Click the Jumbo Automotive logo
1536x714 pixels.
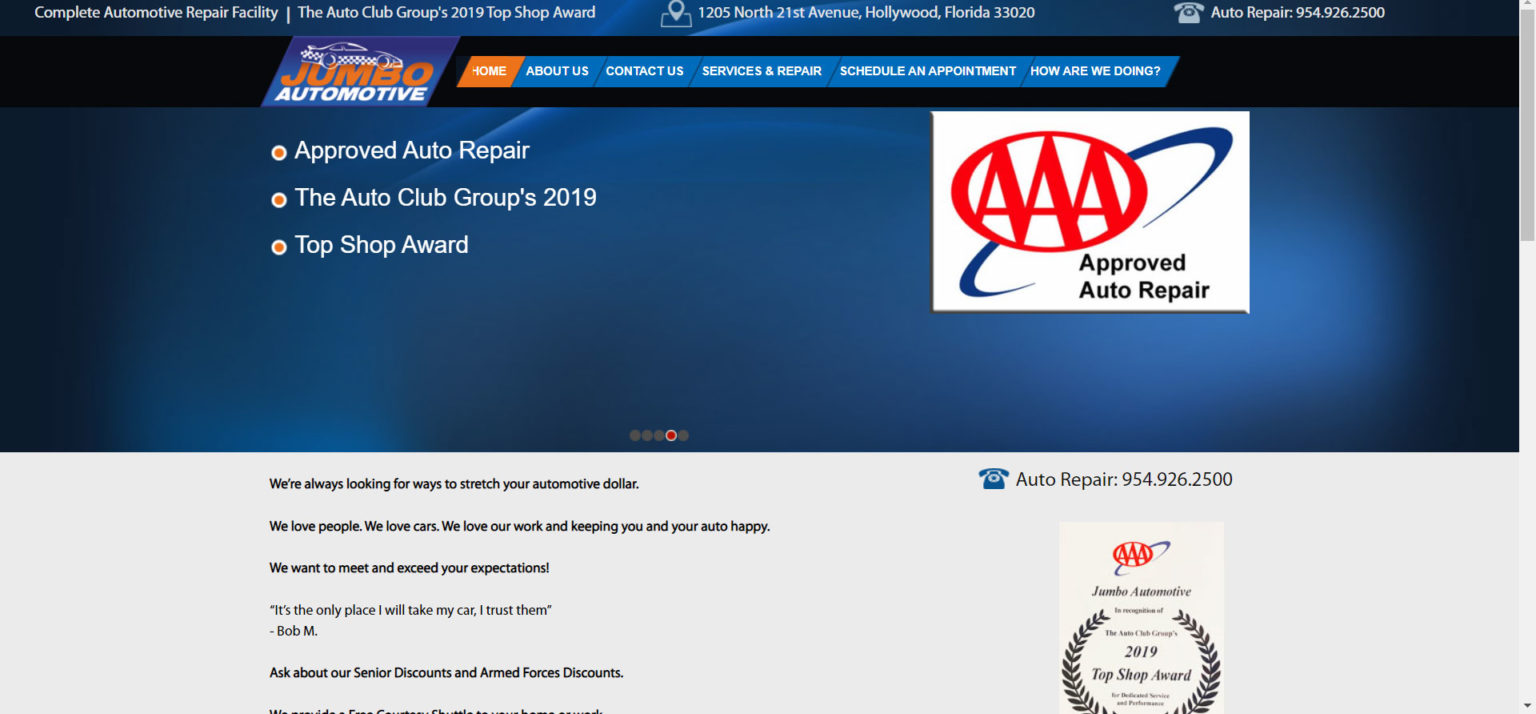coord(358,71)
